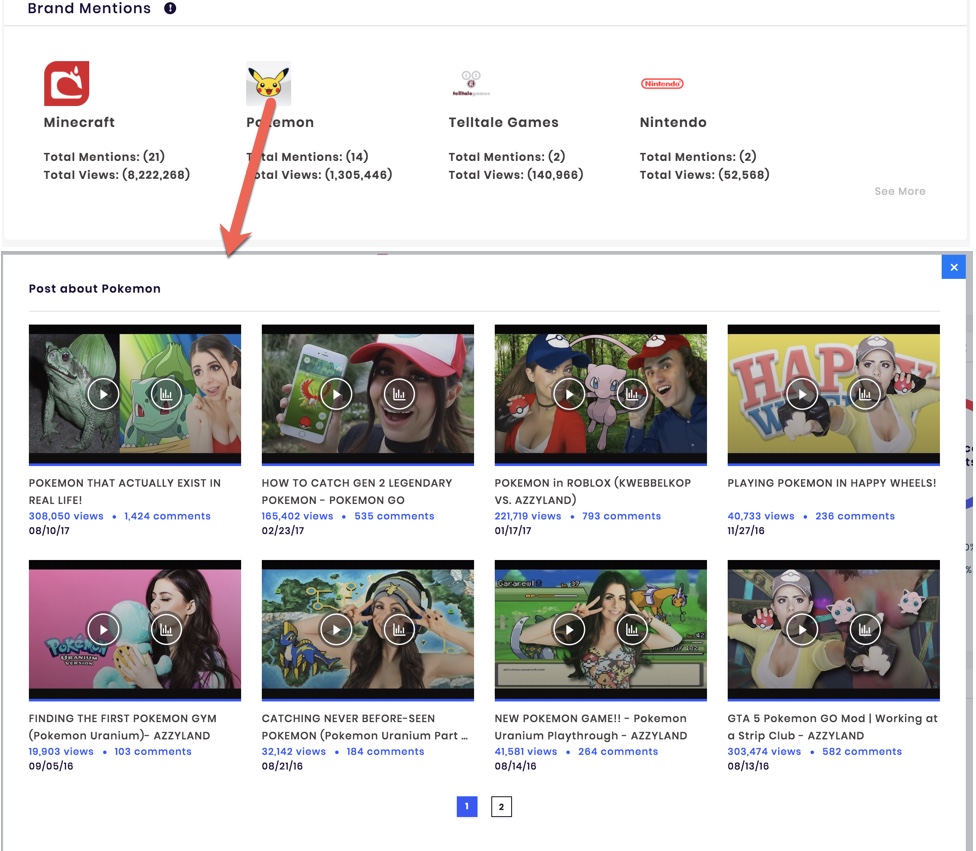The image size is (976, 851).
Task: Click the 'Post about Pokemon' heading
Action: [95, 289]
